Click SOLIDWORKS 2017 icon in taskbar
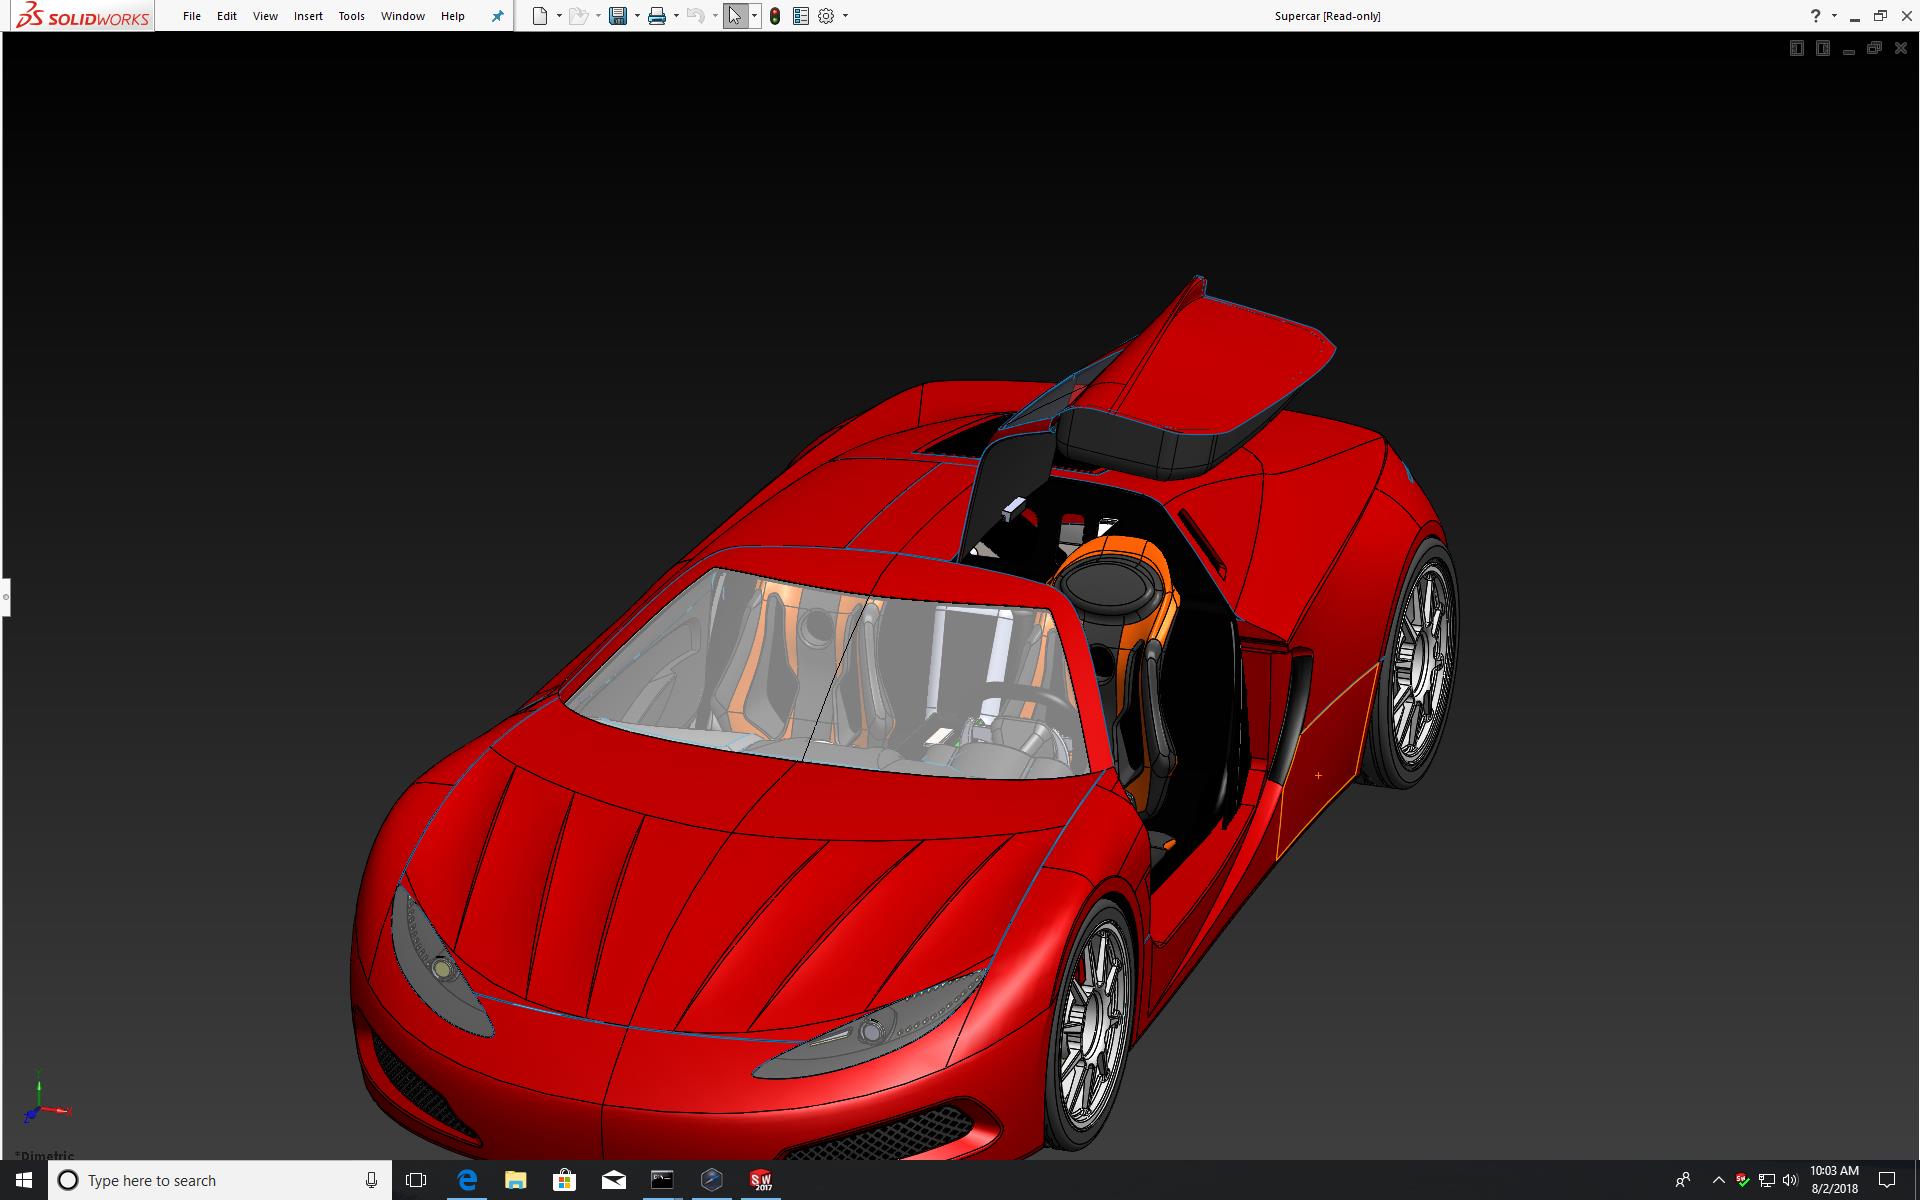 (761, 1180)
